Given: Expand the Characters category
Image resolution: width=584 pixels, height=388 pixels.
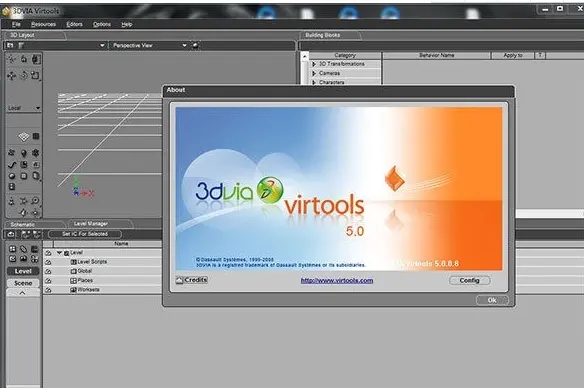Looking at the screenshot, I should 314,82.
